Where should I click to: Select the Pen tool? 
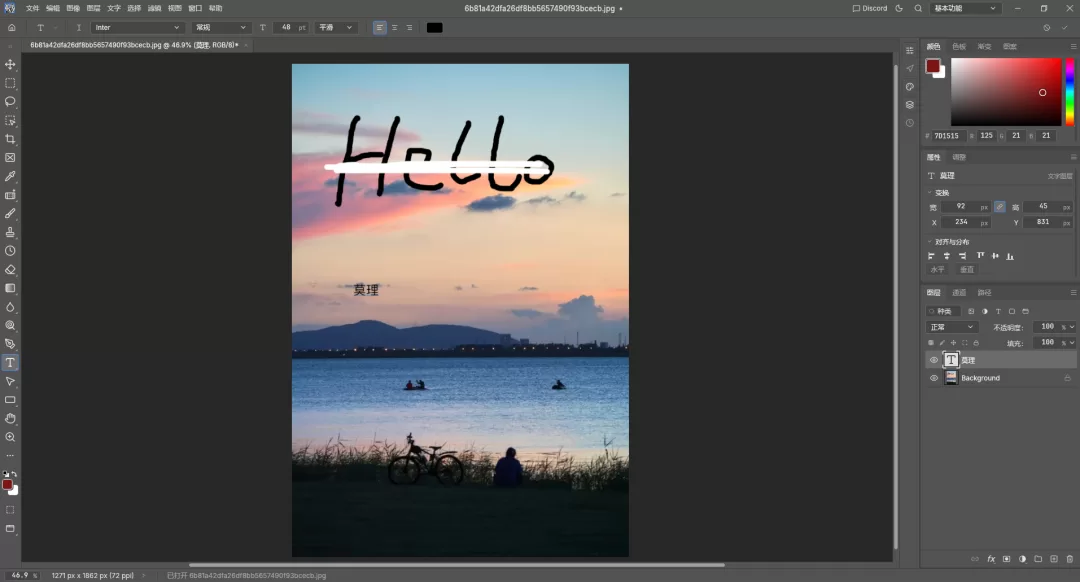coord(10,344)
